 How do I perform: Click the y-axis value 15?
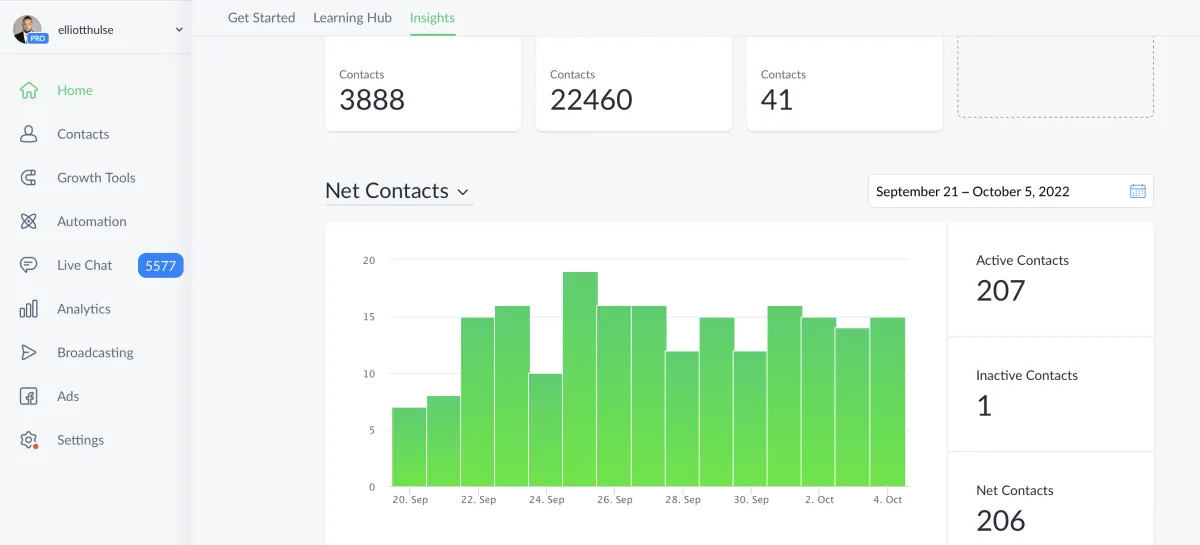pos(369,317)
